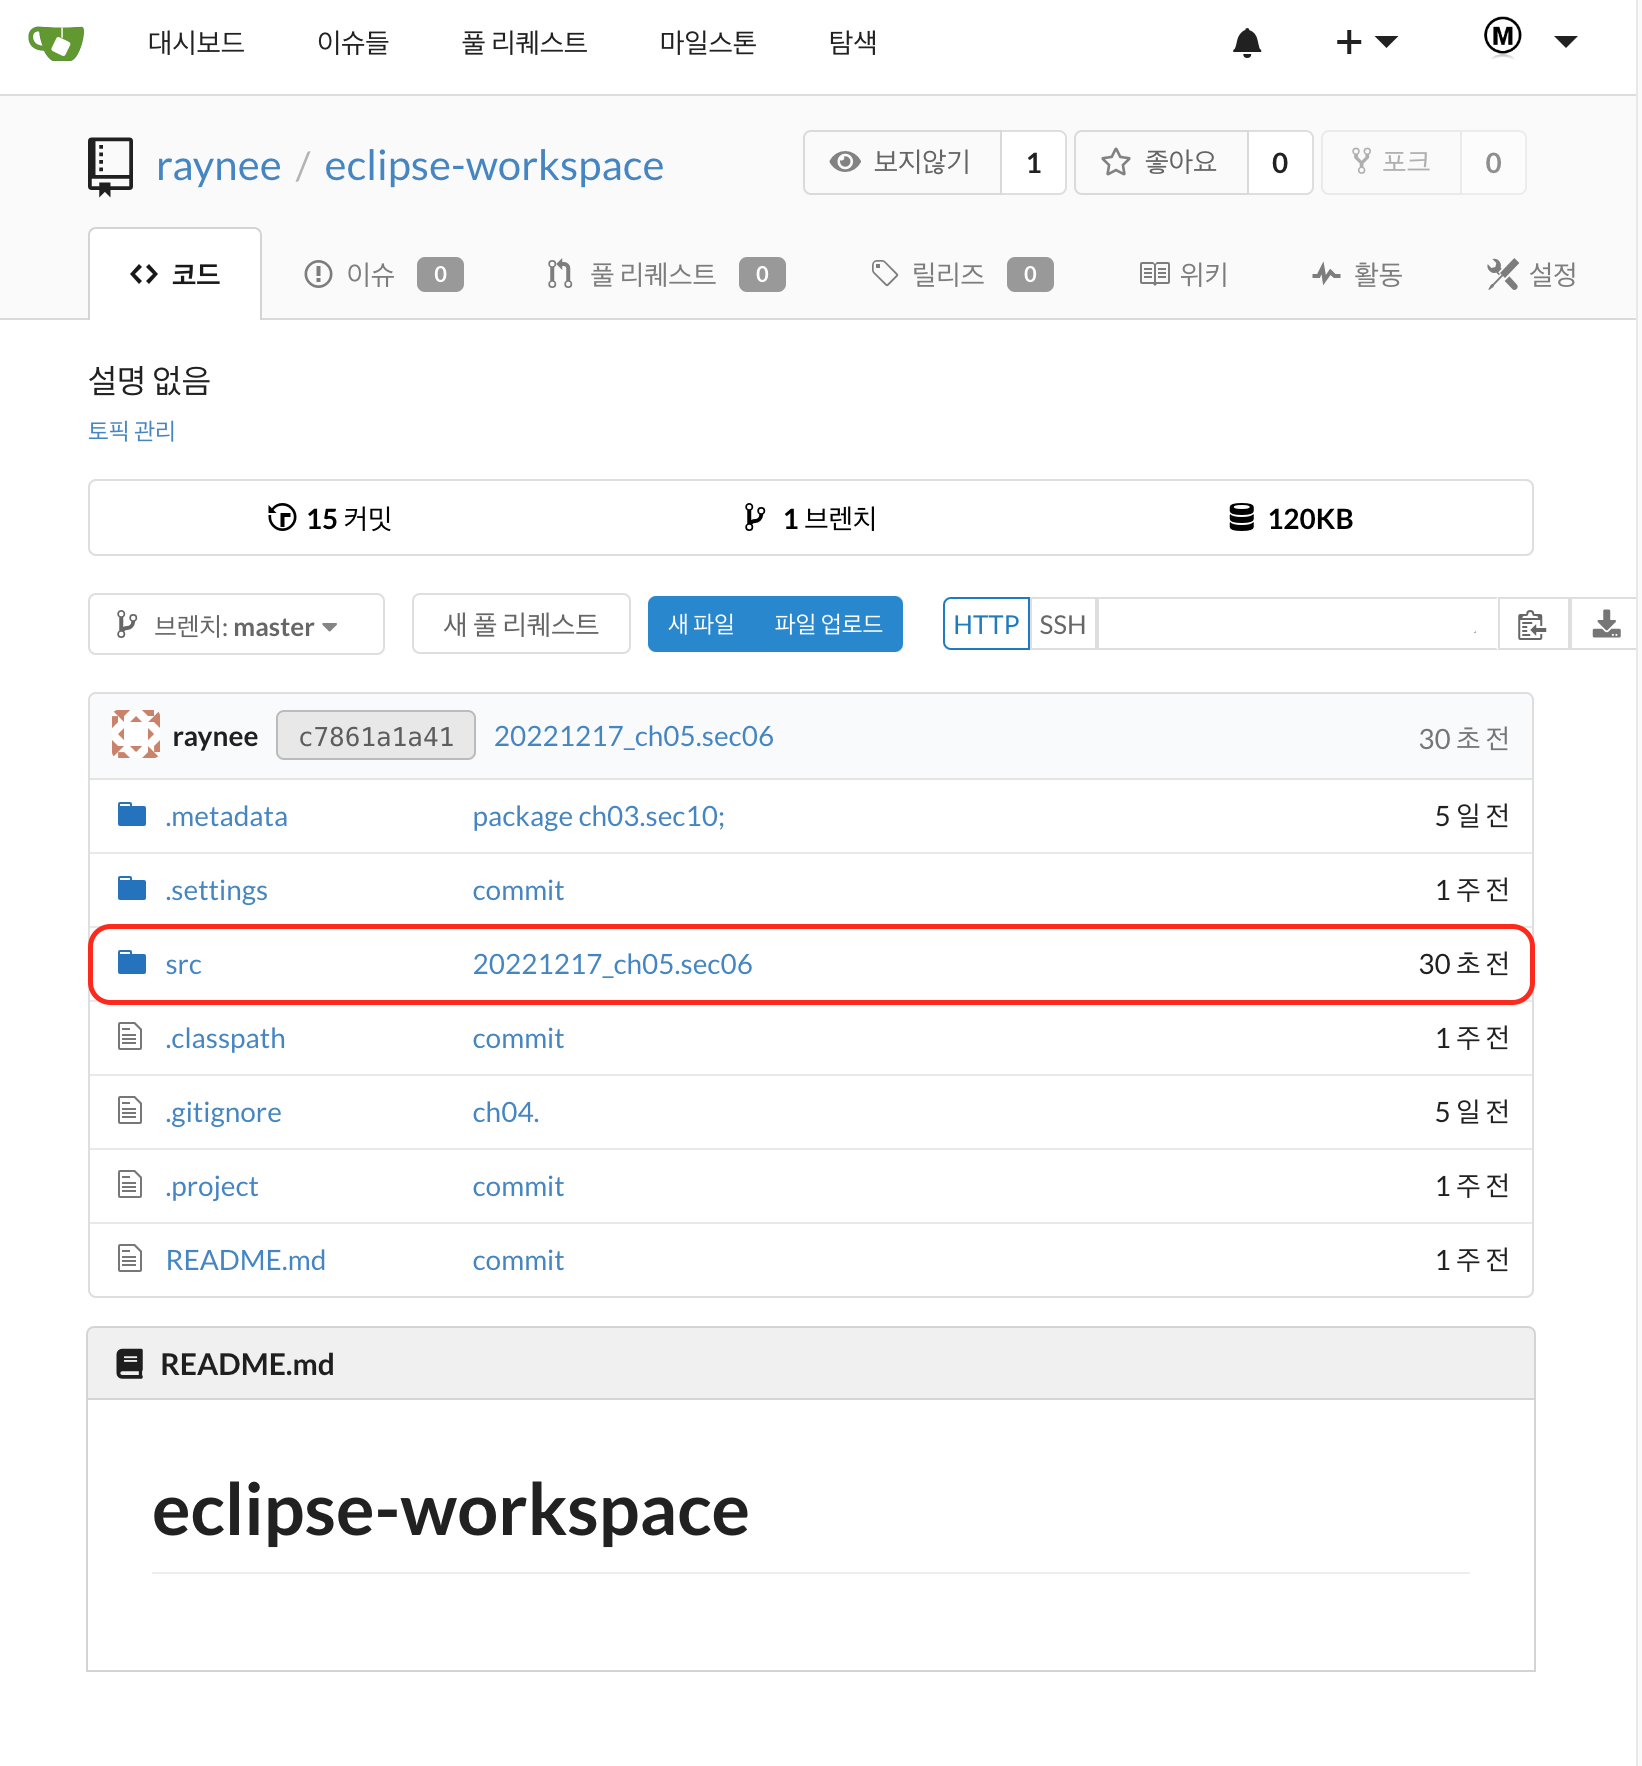
Task: Open commit hash c7861a1a41
Action: pos(375,736)
